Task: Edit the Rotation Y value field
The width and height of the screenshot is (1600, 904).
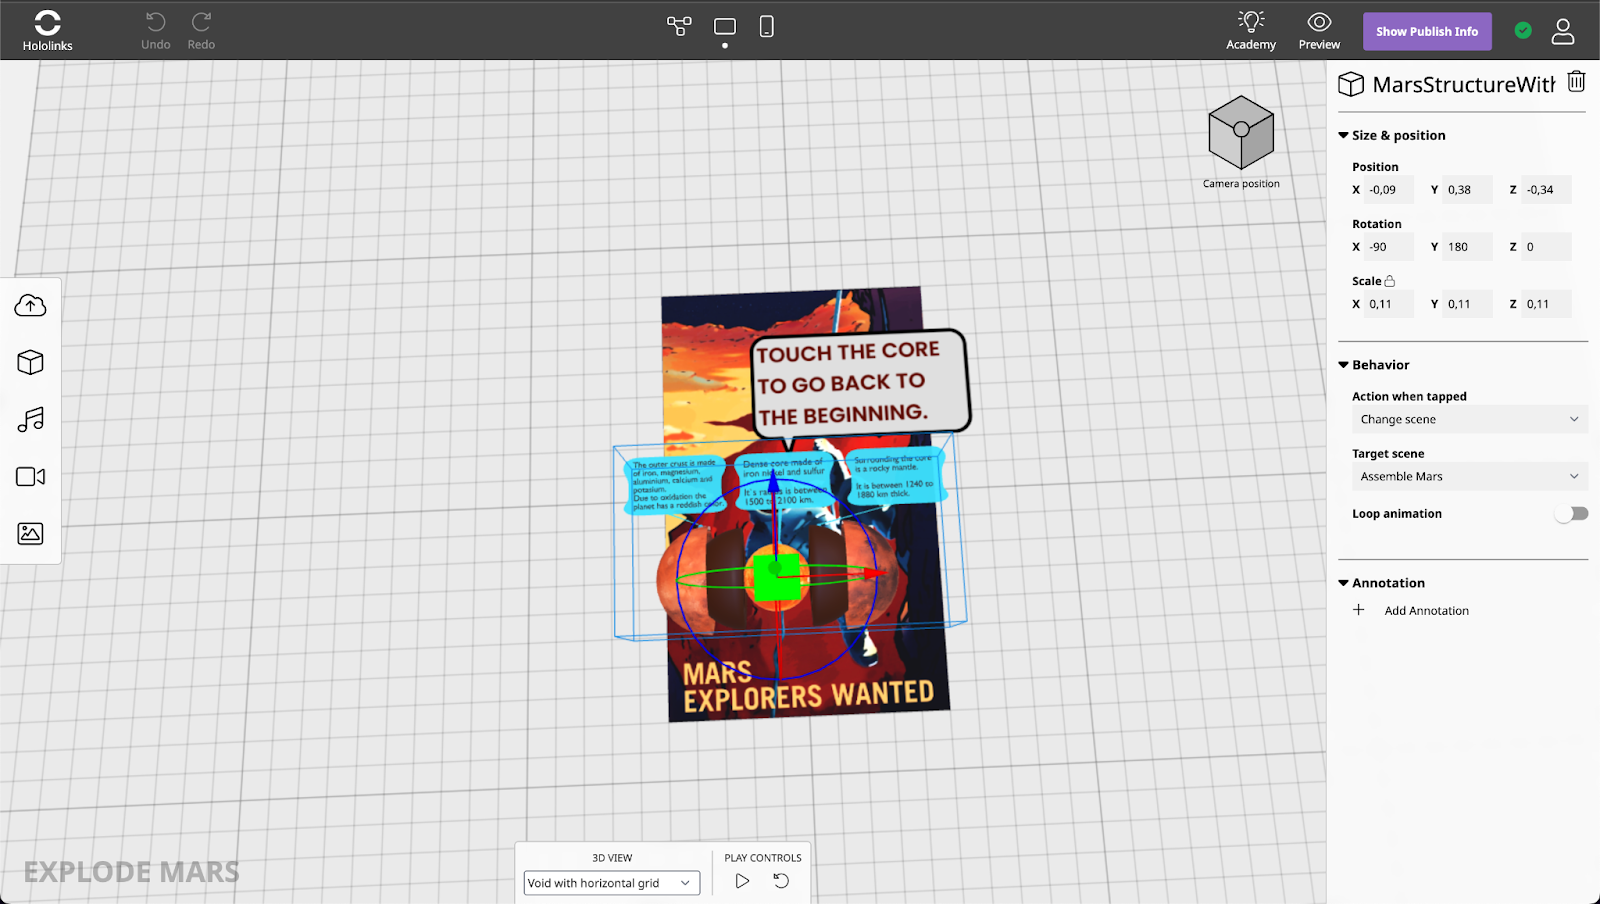Action: [x=1468, y=247]
